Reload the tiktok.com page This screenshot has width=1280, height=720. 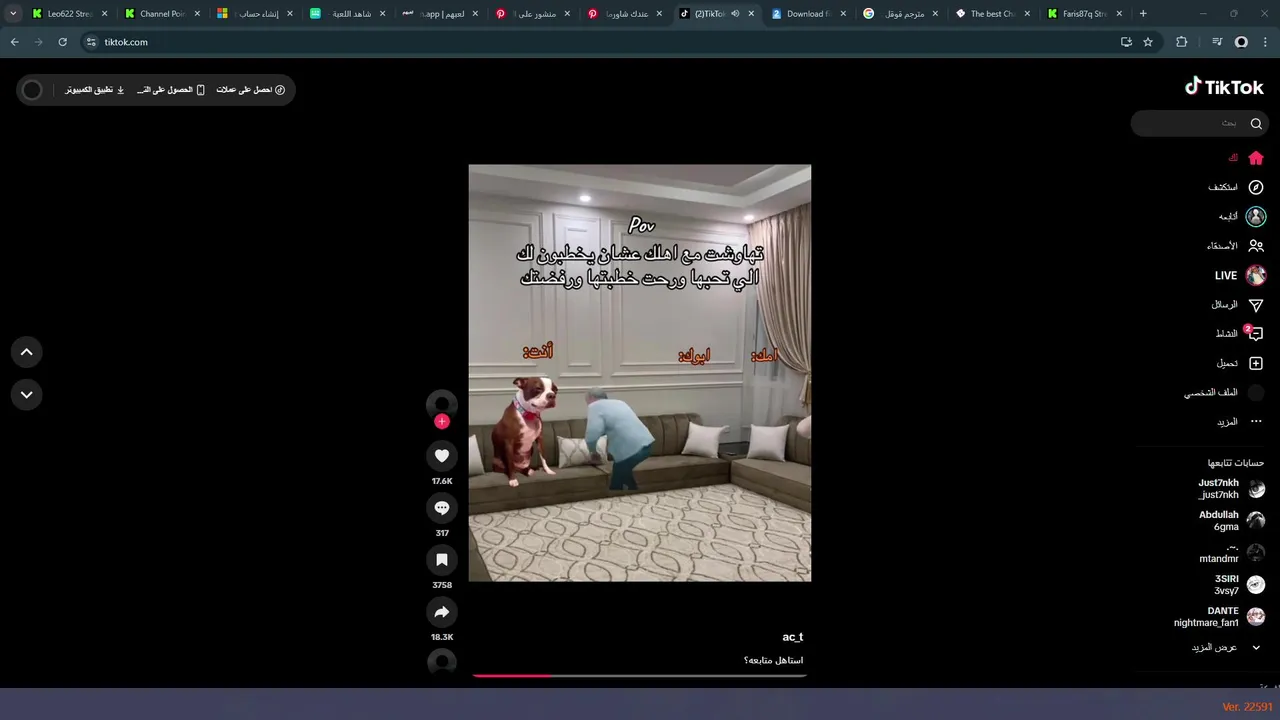pyautogui.click(x=62, y=42)
